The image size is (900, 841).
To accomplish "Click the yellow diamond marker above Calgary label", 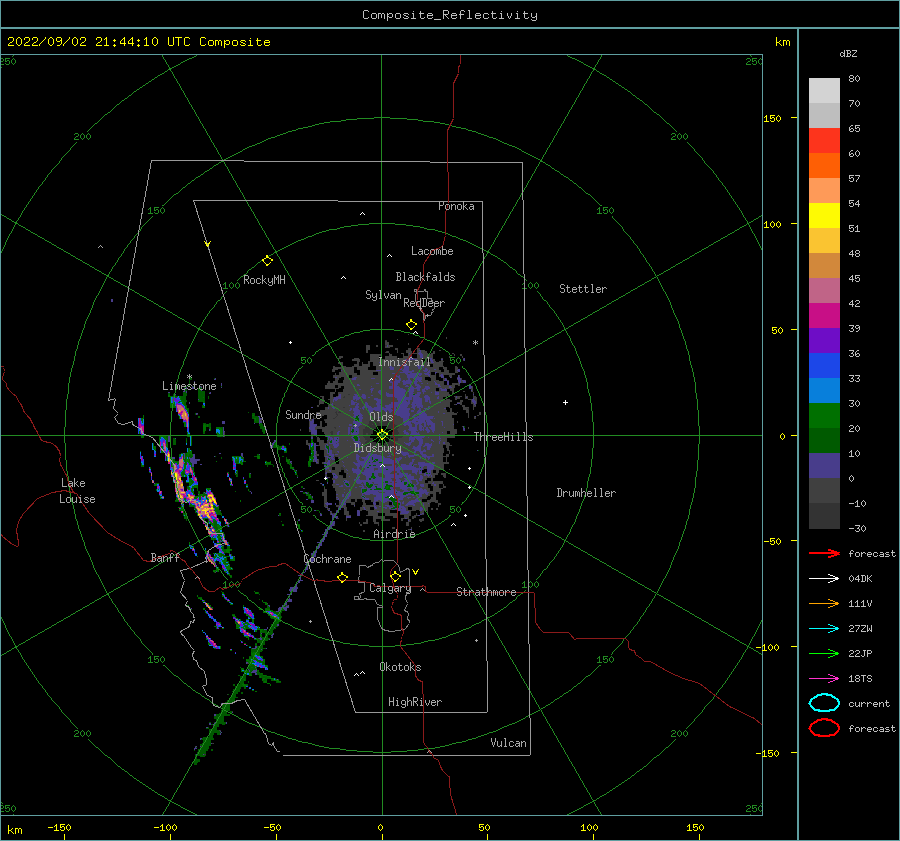I will point(395,576).
